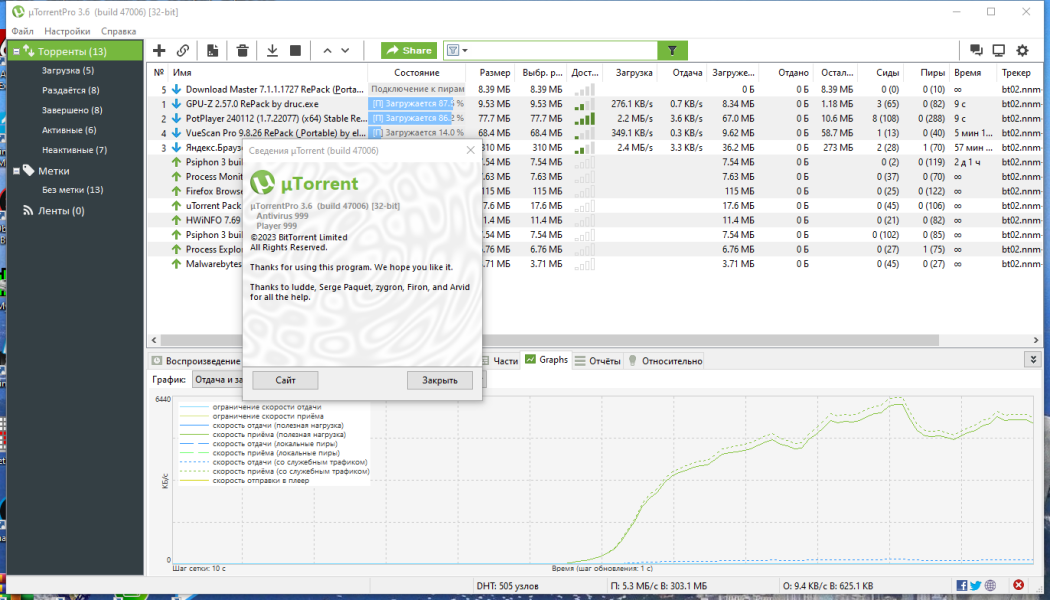Viewport: 1050px width, 600px height.
Task: Click the Remove Torrent trash icon
Action: (242, 50)
